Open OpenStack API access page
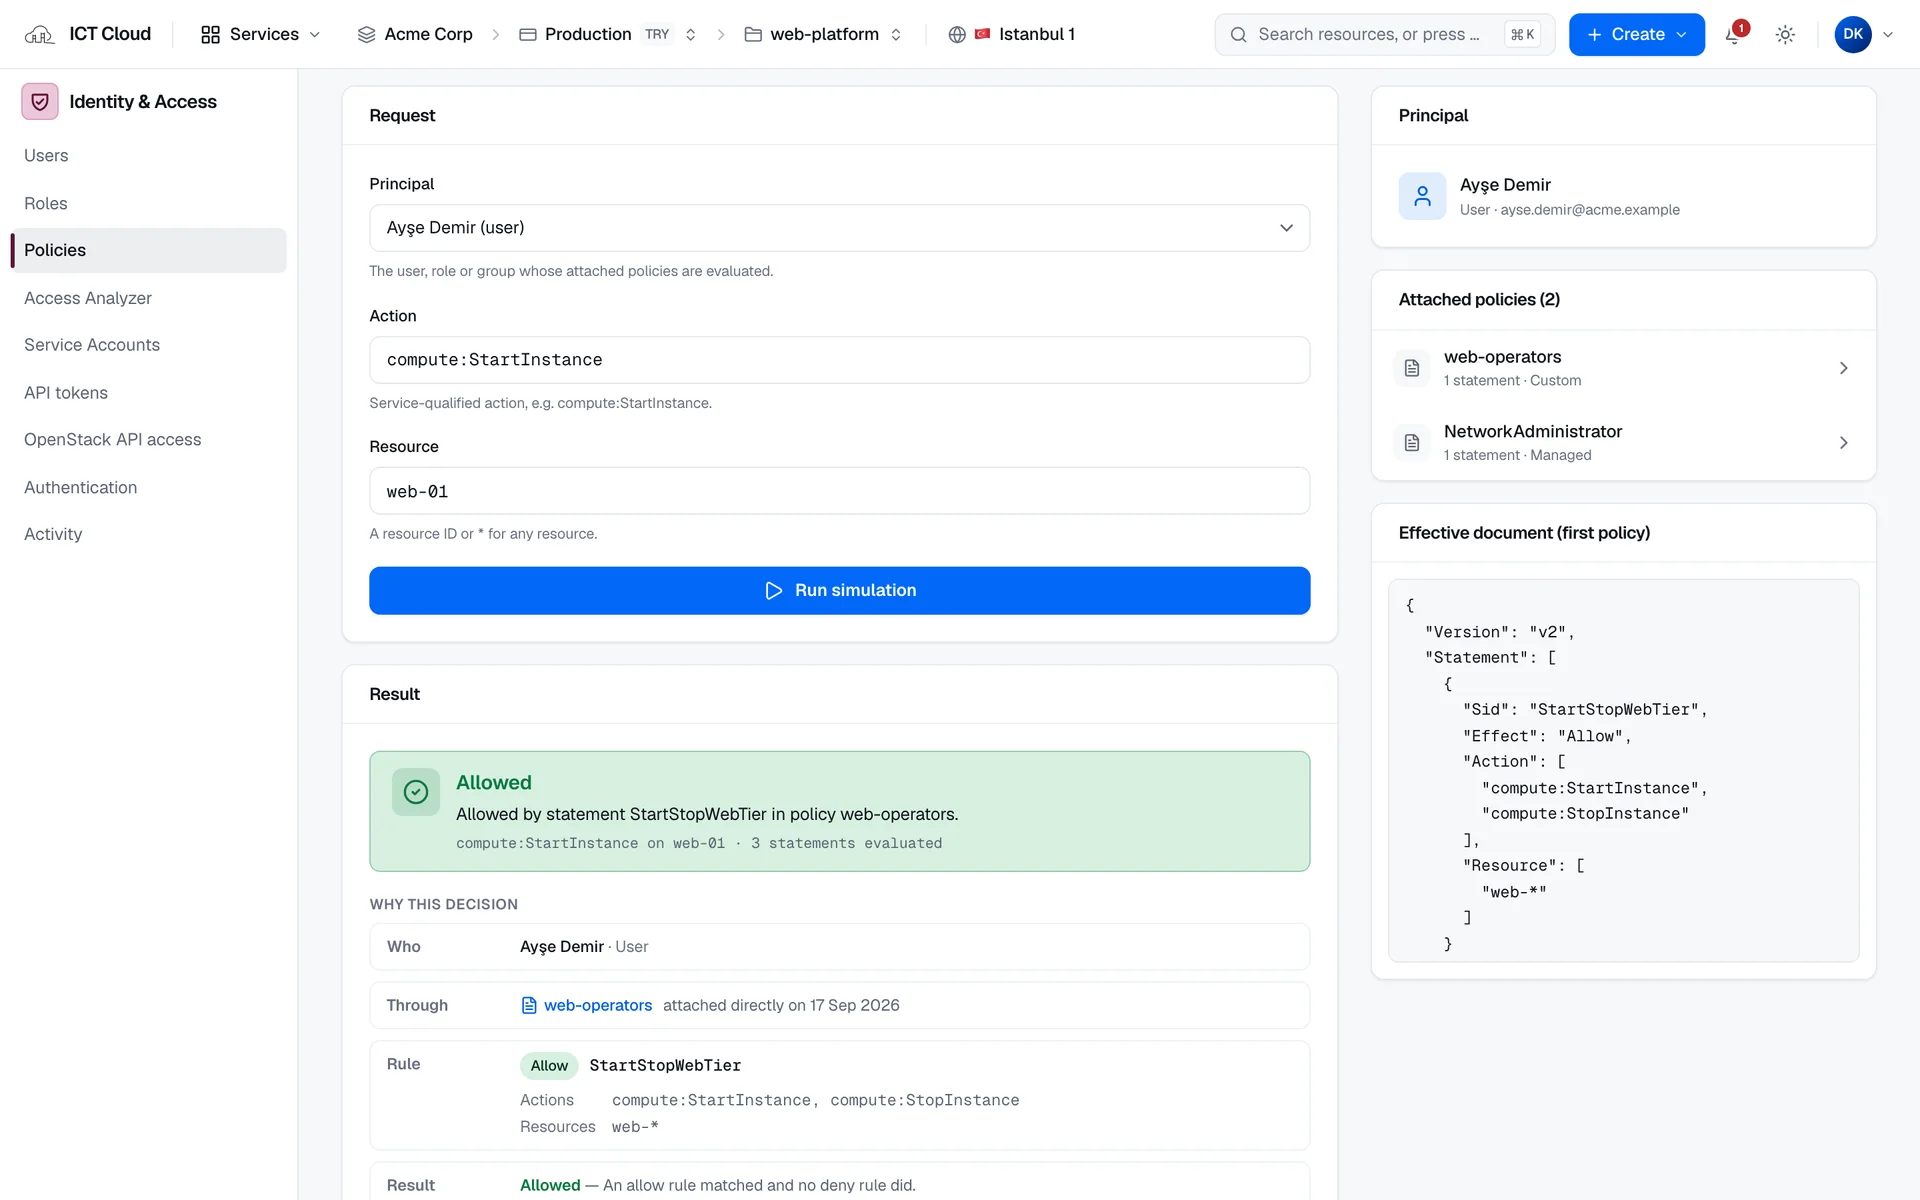This screenshot has width=1920, height=1200. click(148, 440)
